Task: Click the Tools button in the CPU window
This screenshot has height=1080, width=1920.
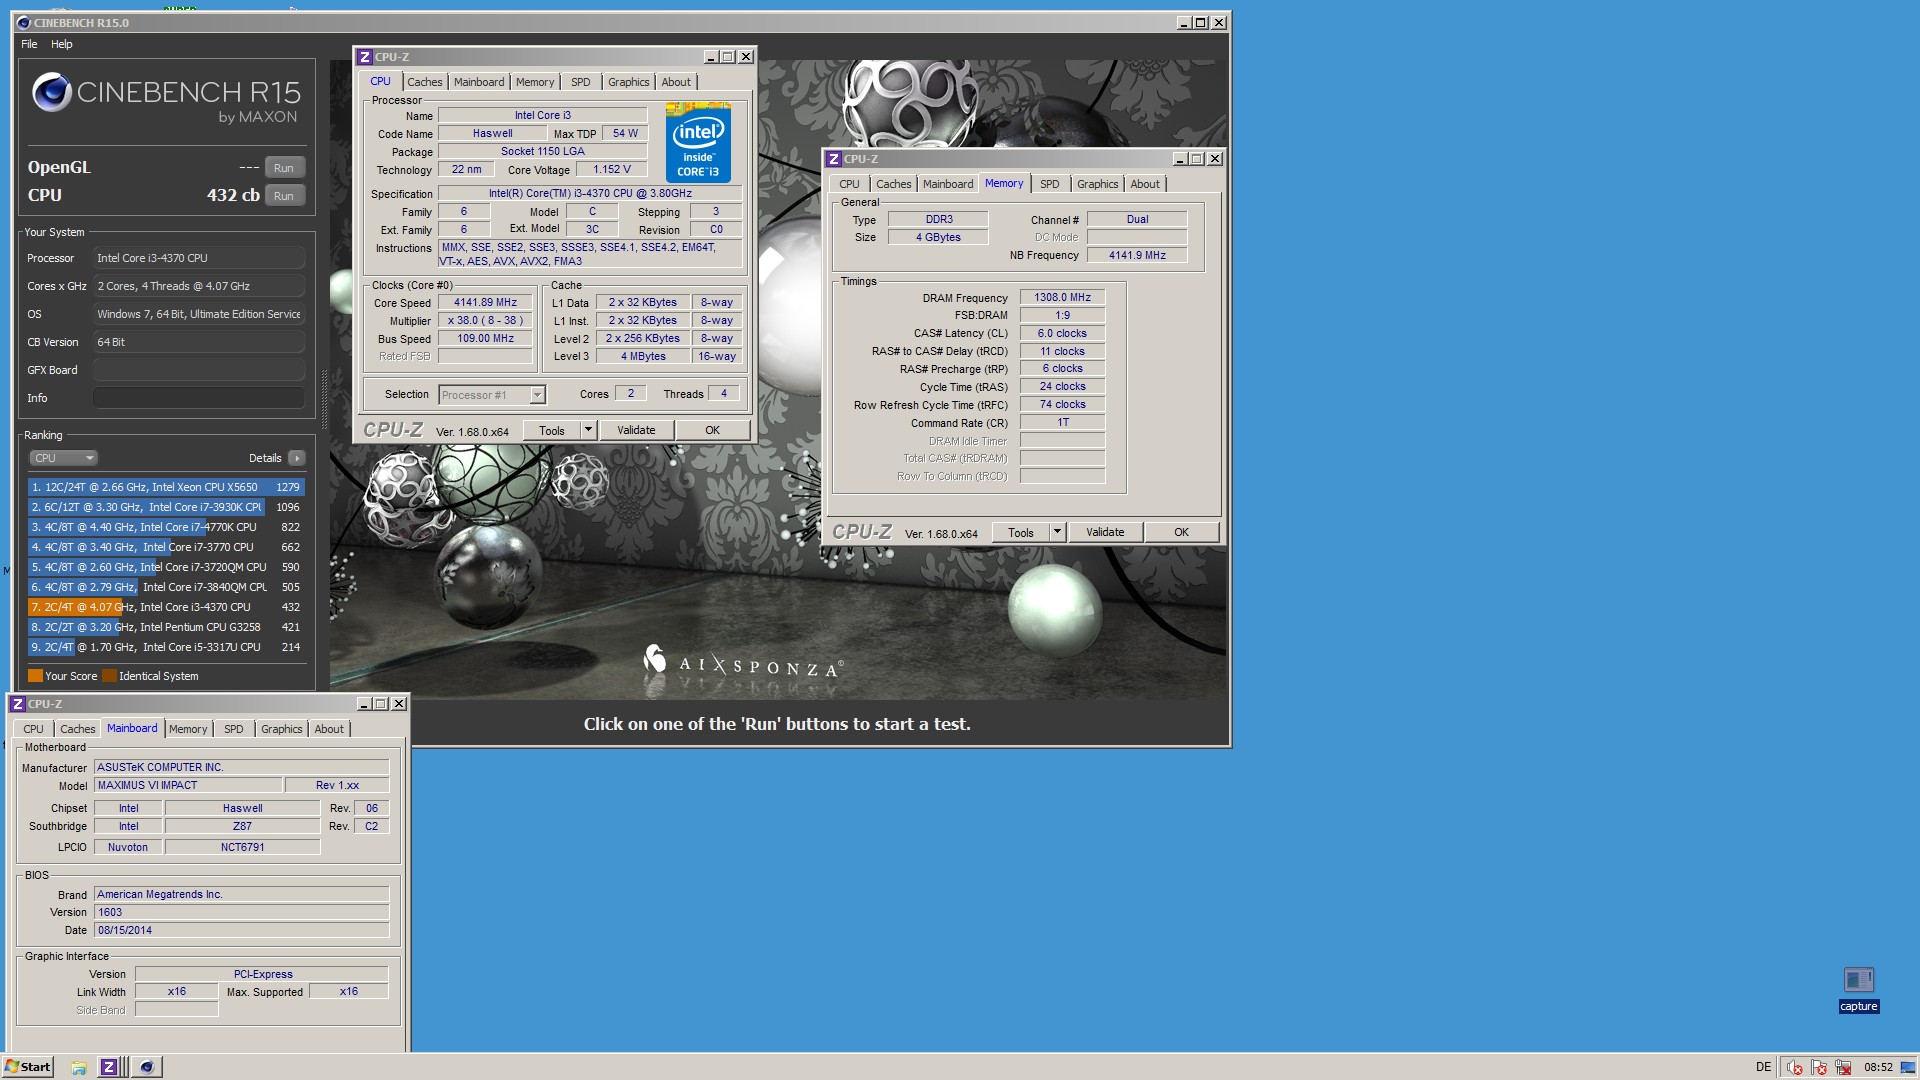Action: (x=552, y=430)
